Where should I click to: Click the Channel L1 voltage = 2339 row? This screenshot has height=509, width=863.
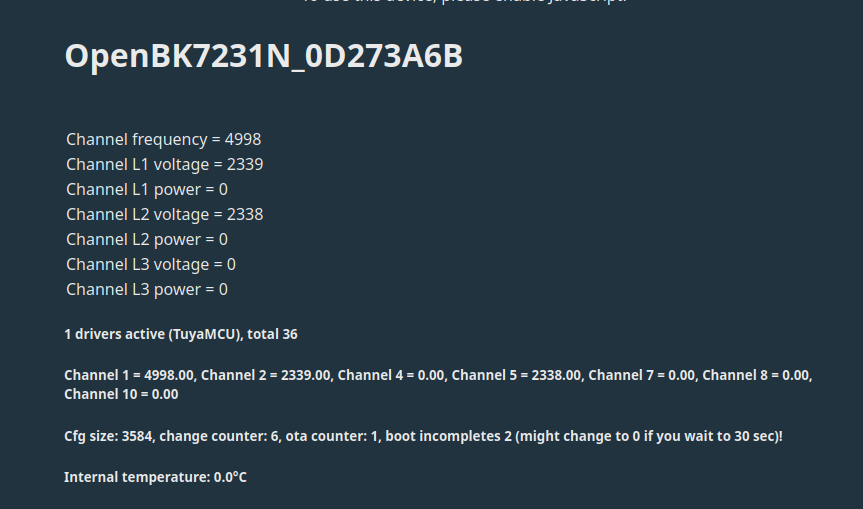(x=165, y=165)
